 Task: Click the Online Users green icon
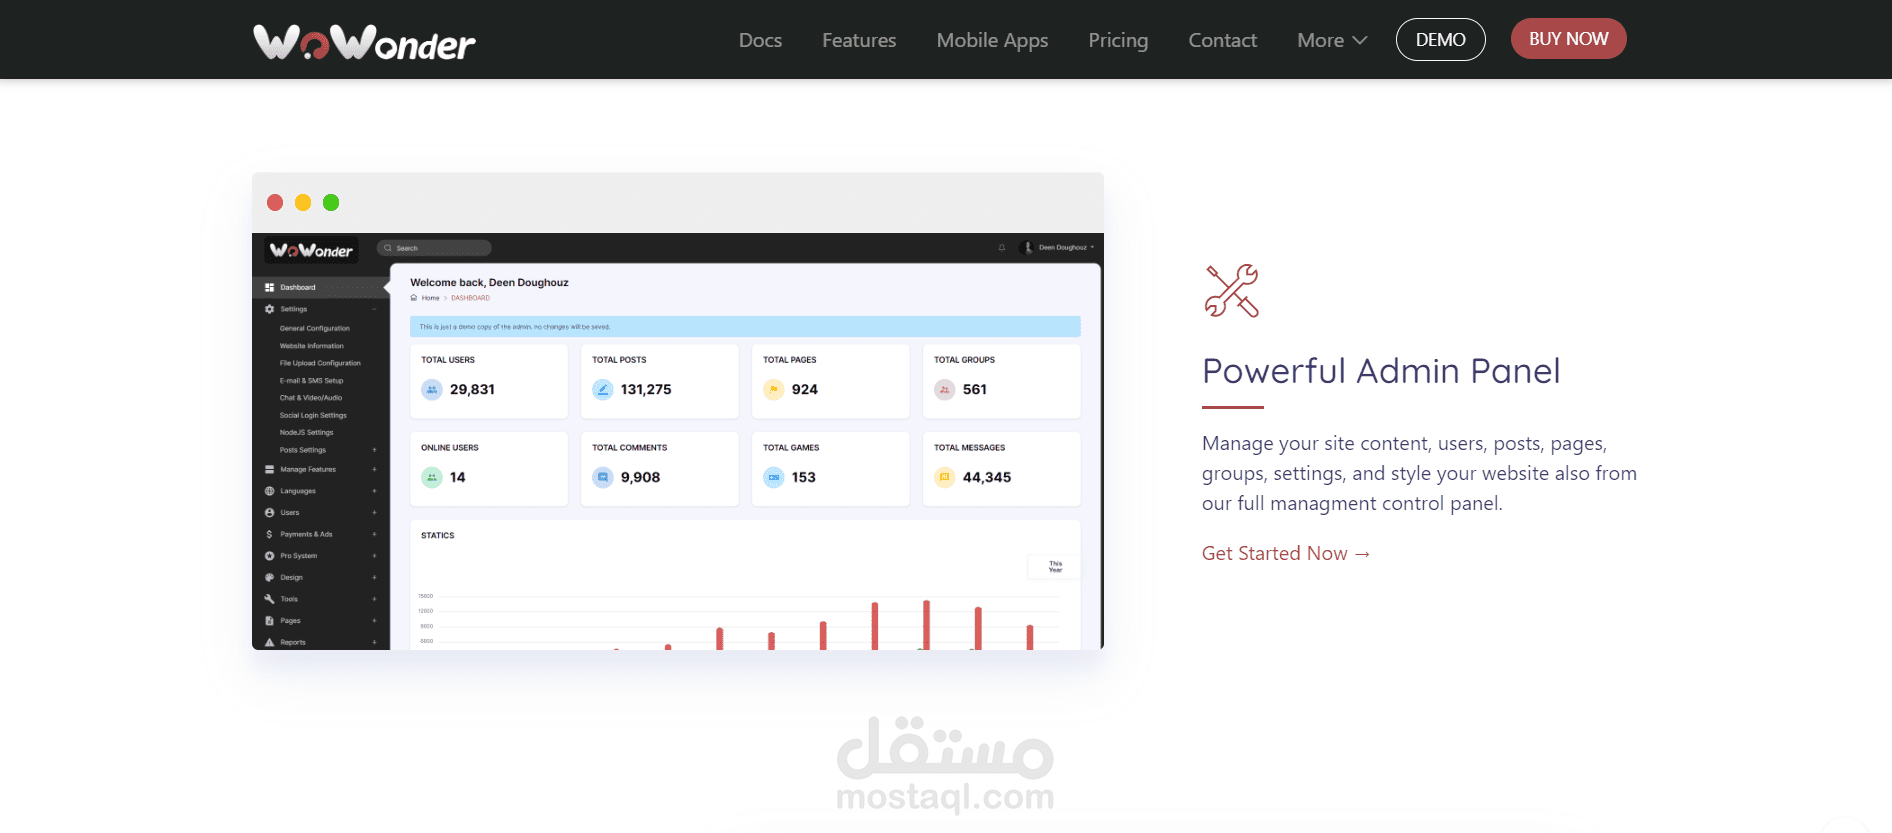(432, 478)
